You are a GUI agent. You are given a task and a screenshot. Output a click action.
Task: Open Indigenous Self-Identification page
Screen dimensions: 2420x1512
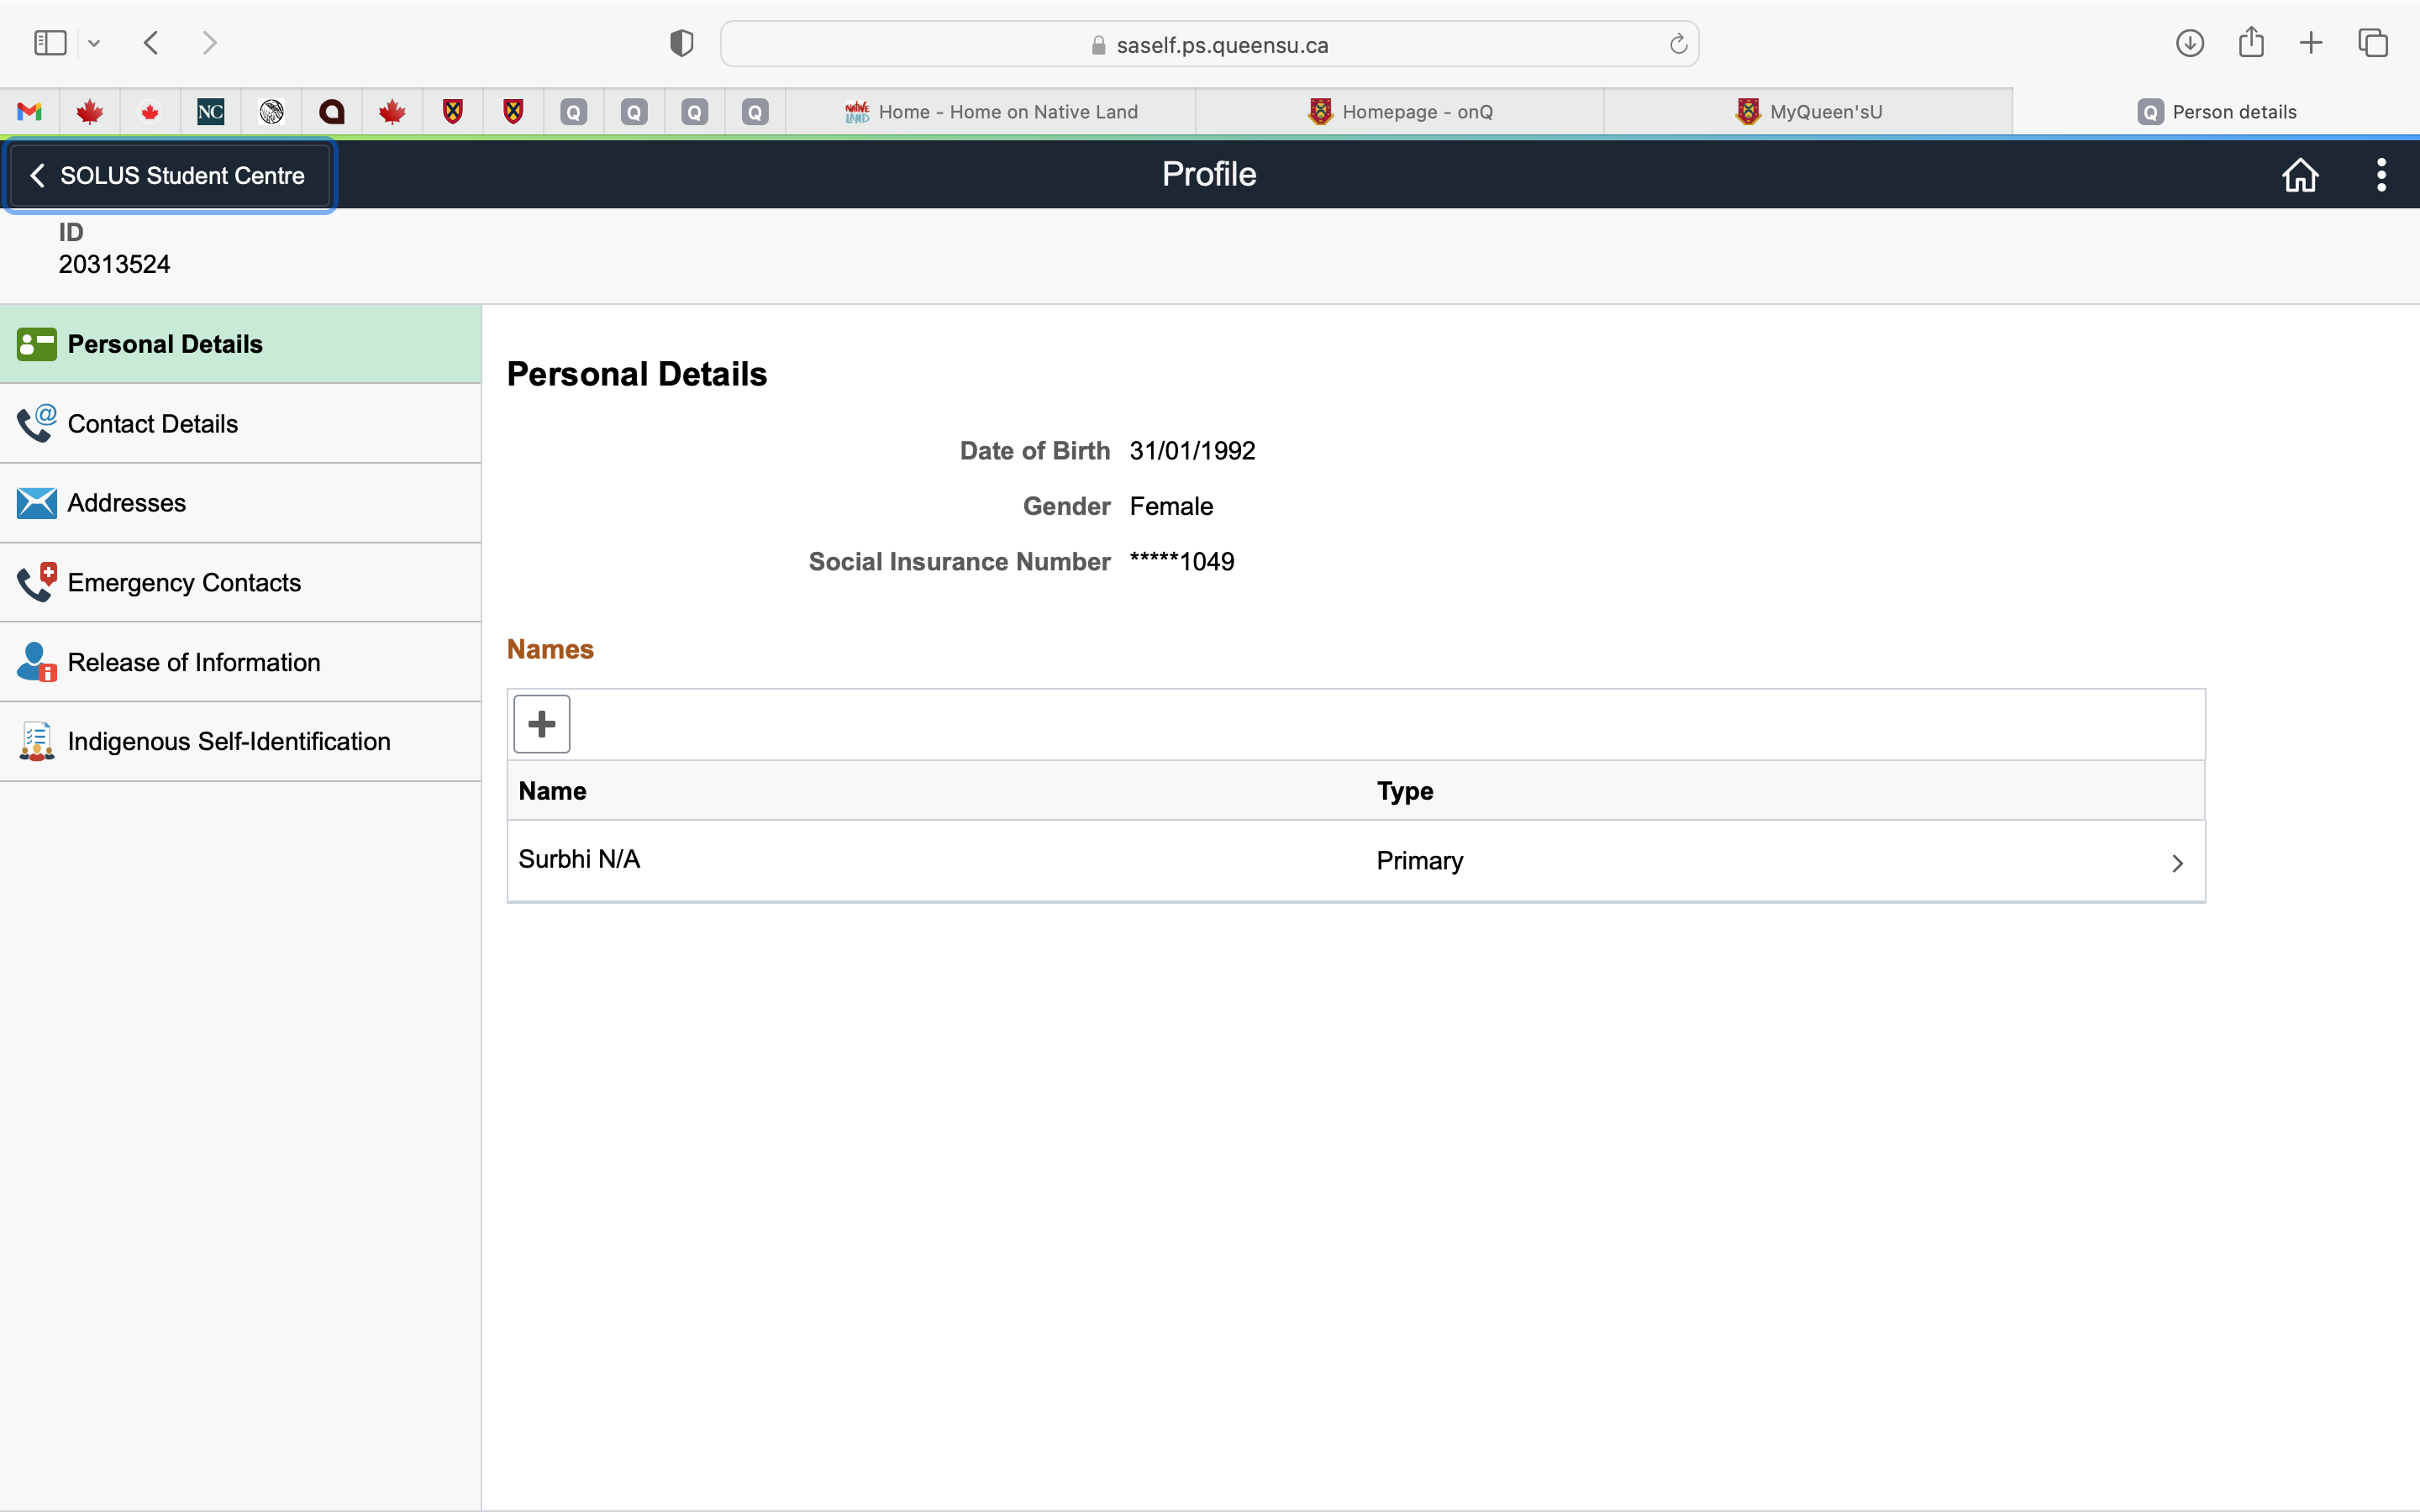(228, 741)
